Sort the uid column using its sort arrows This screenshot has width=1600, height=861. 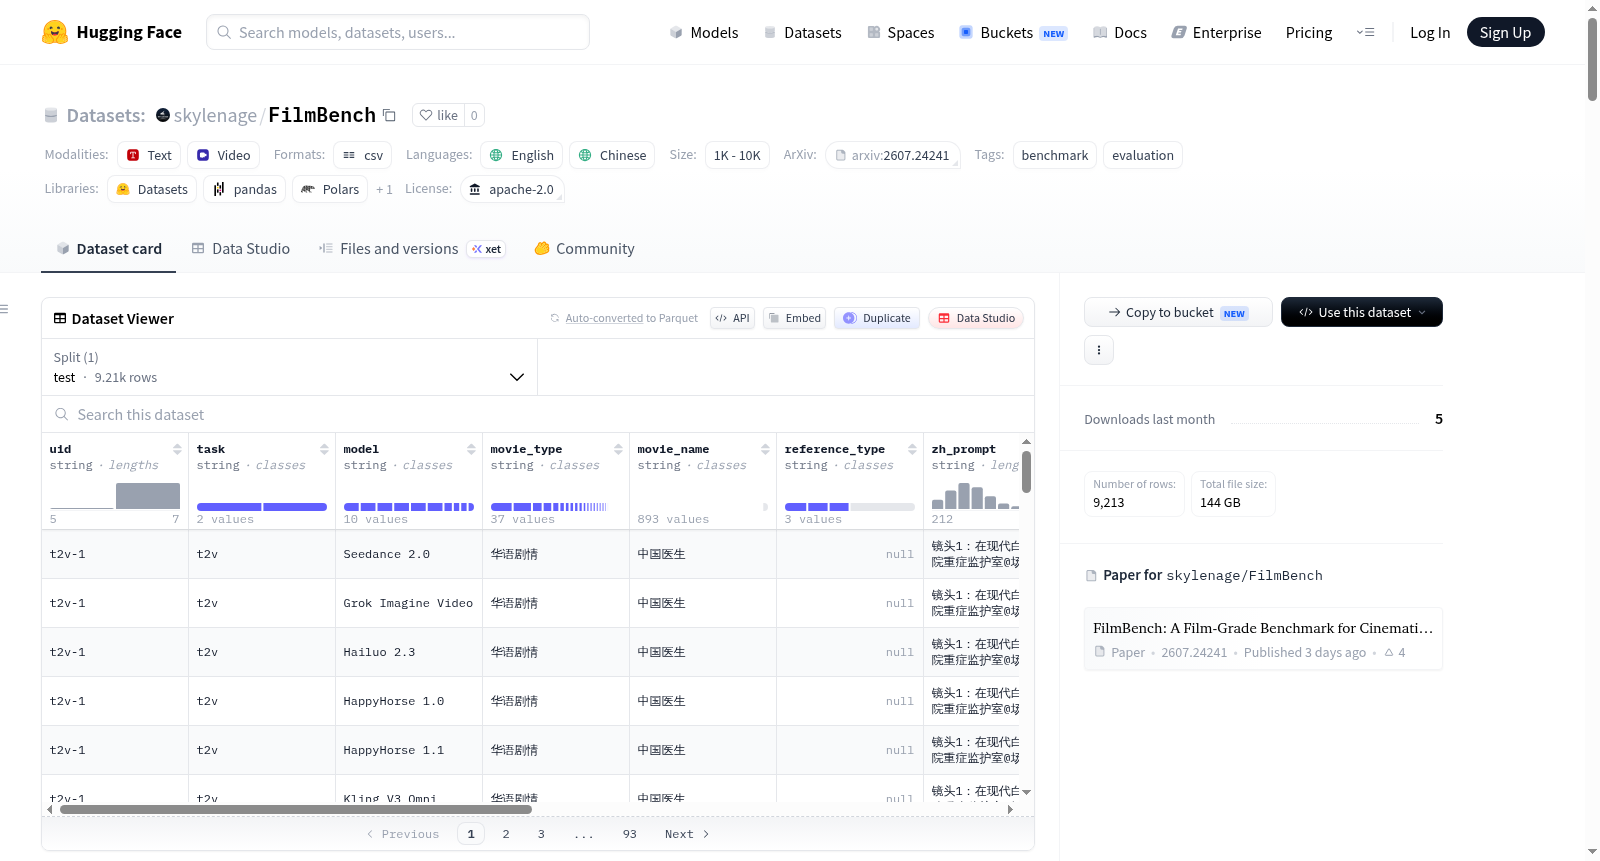(x=177, y=449)
